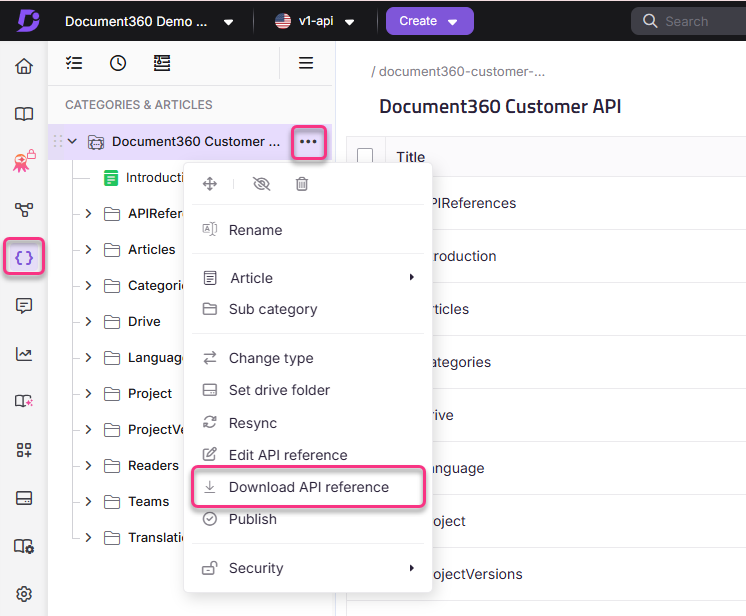The width and height of the screenshot is (746, 616).
Task: Open Settings gear in sidebar
Action: pyautogui.click(x=24, y=594)
